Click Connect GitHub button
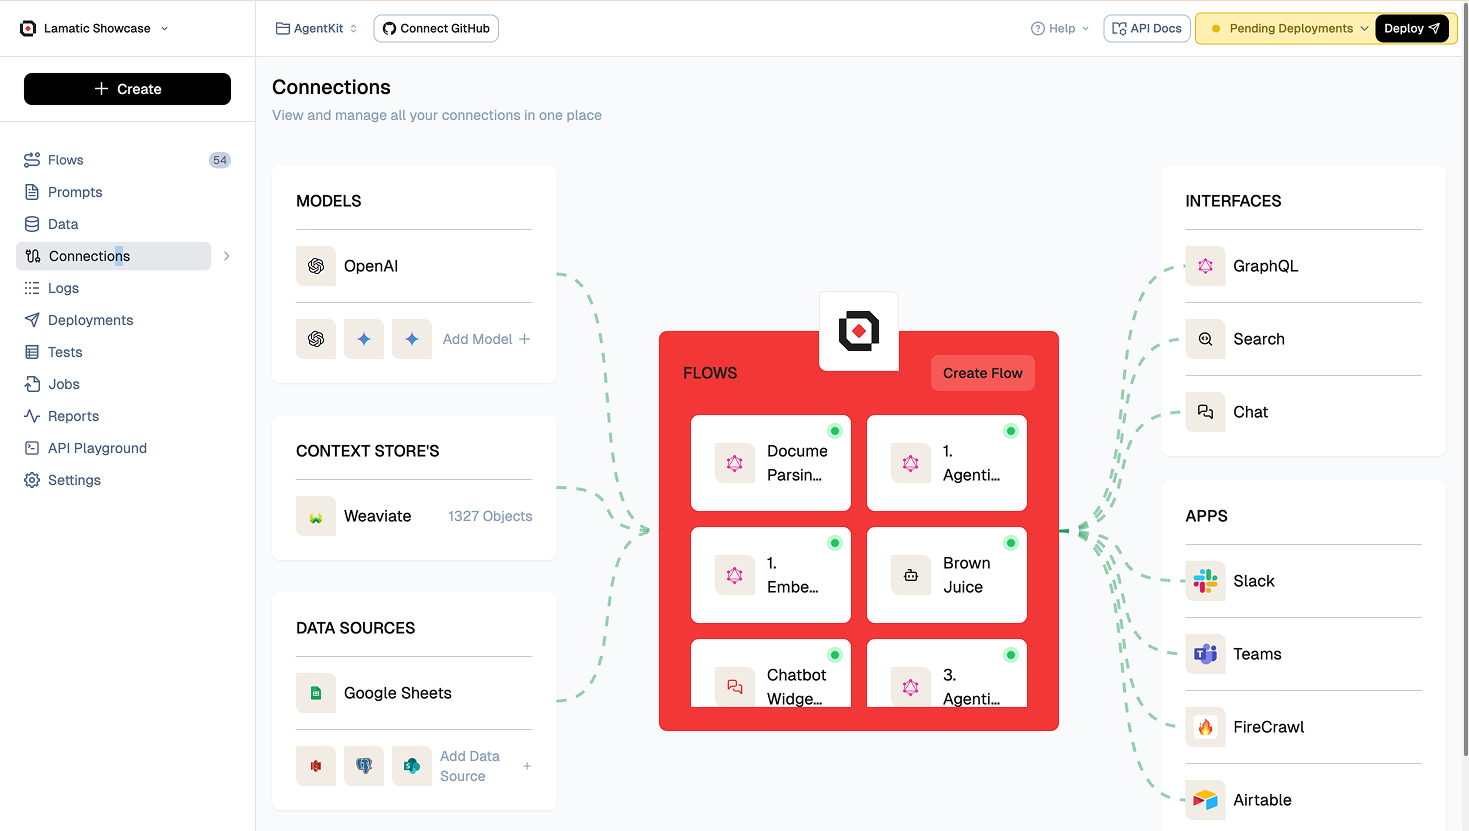 (x=436, y=28)
